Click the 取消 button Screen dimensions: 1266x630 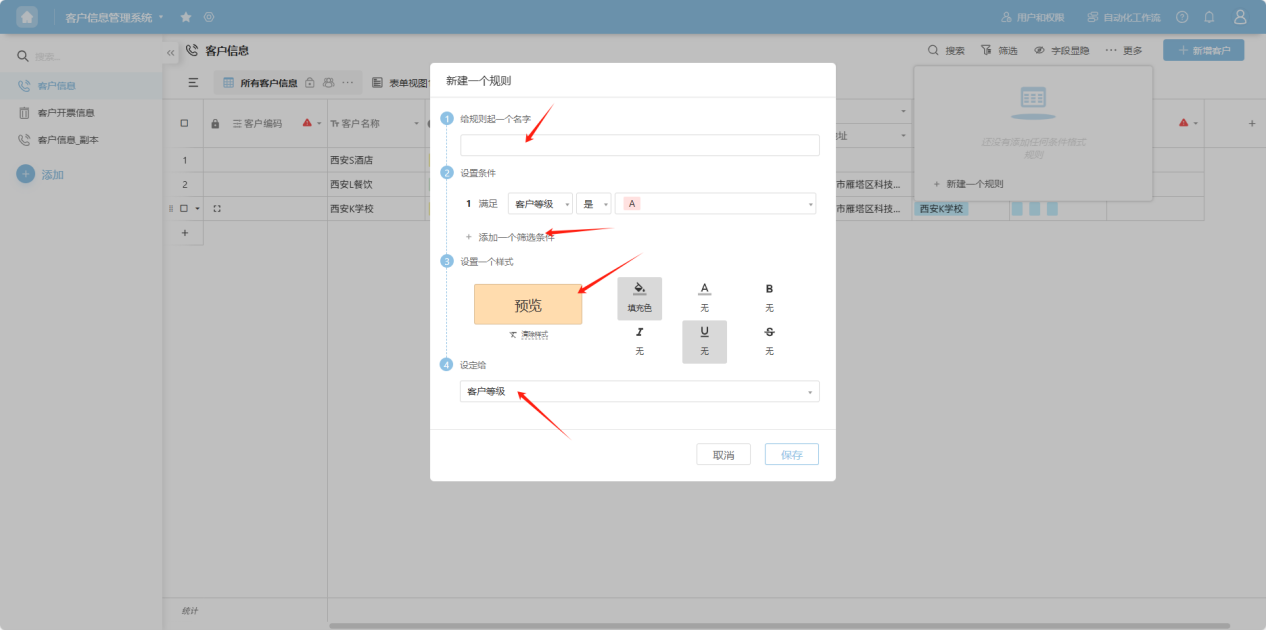click(x=723, y=455)
